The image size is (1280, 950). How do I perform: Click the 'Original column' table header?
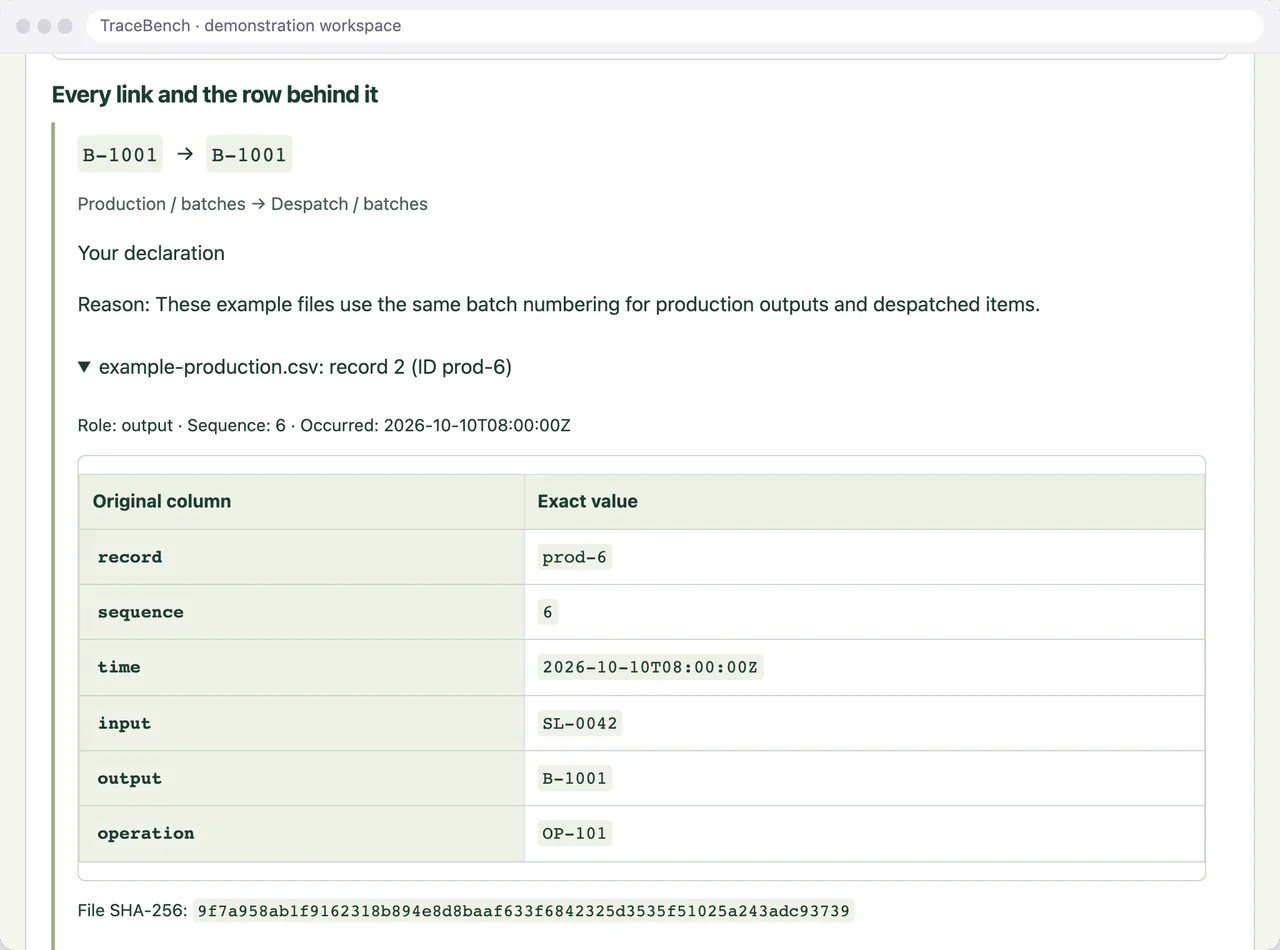302,502
